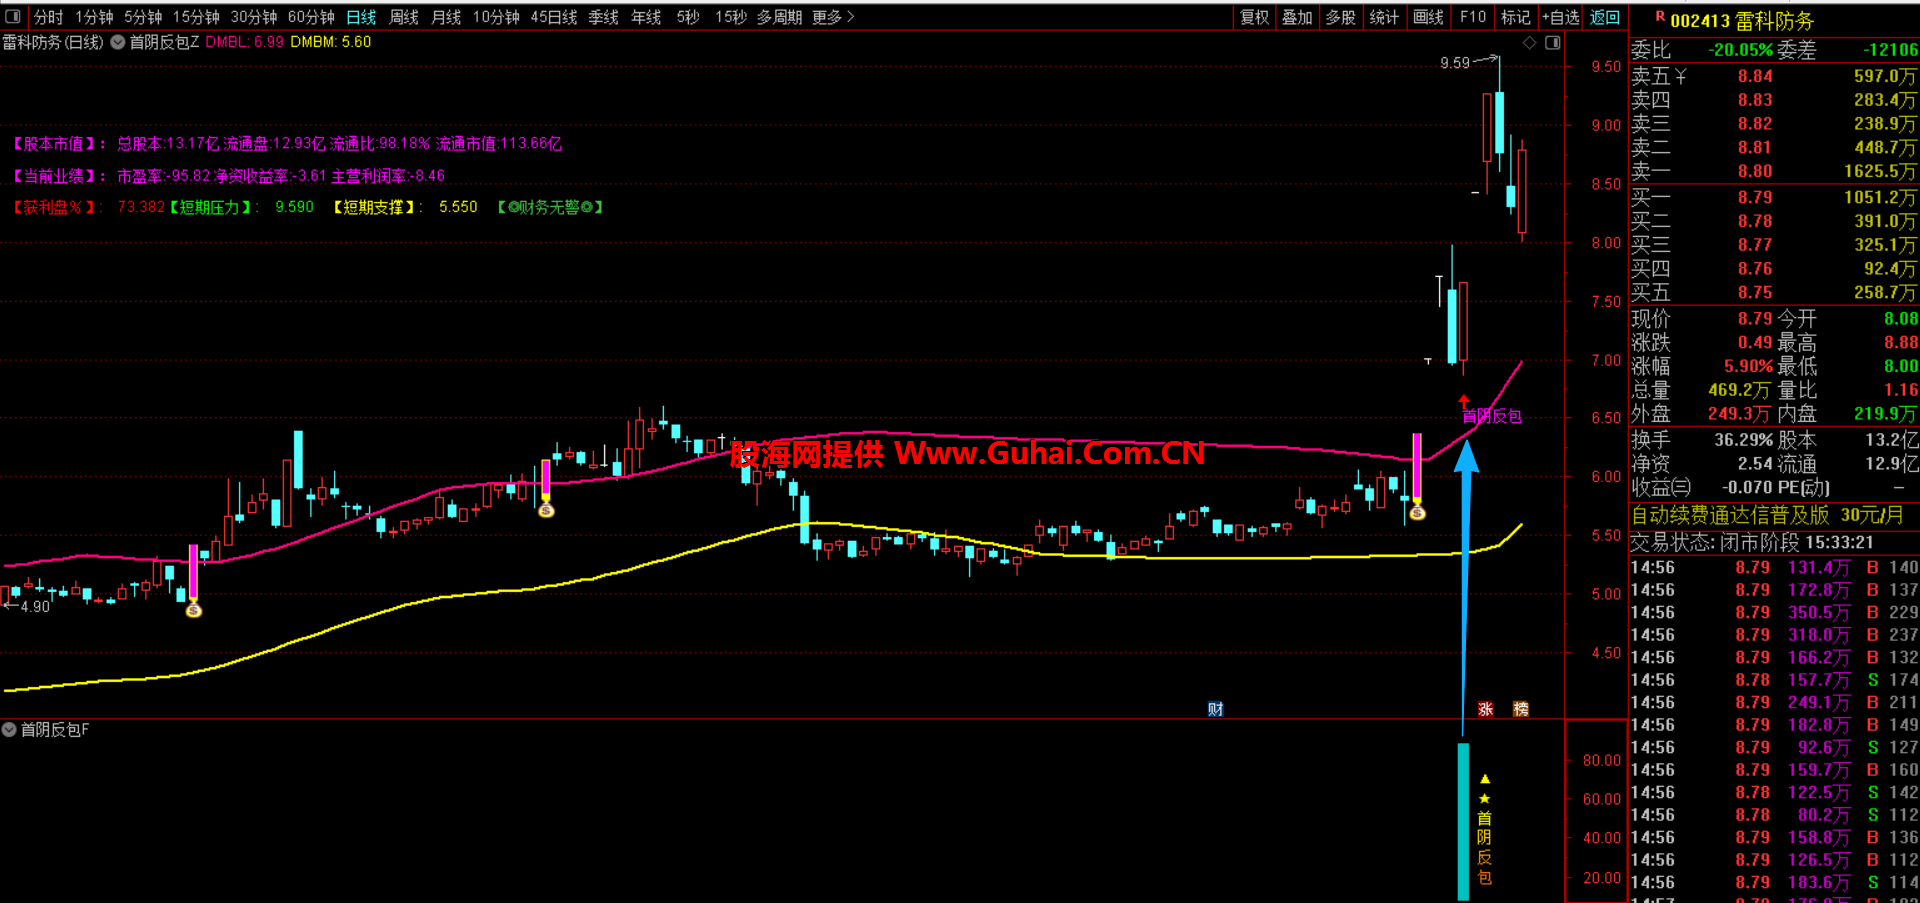Click the 财 financial marker icon
This screenshot has height=903, width=1920.
click(1215, 709)
